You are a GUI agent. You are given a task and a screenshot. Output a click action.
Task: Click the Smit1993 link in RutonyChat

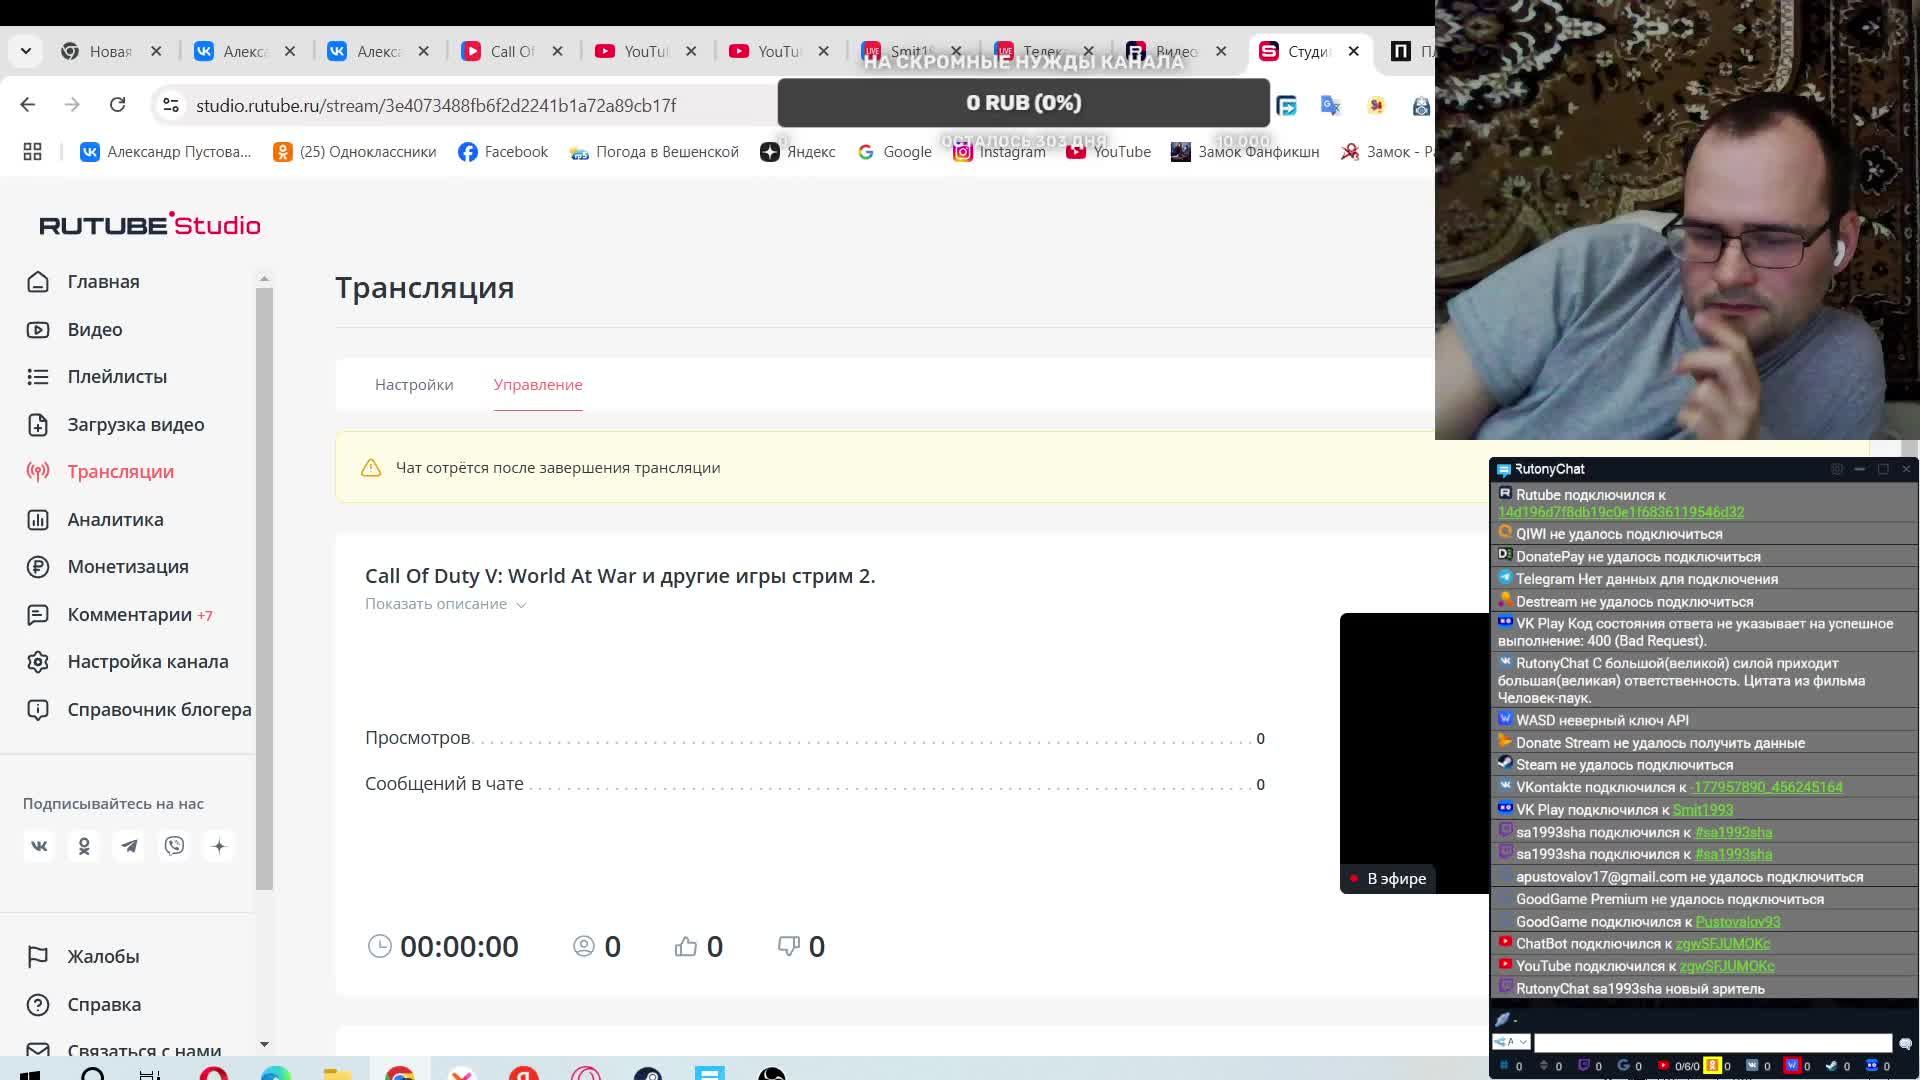point(1702,810)
